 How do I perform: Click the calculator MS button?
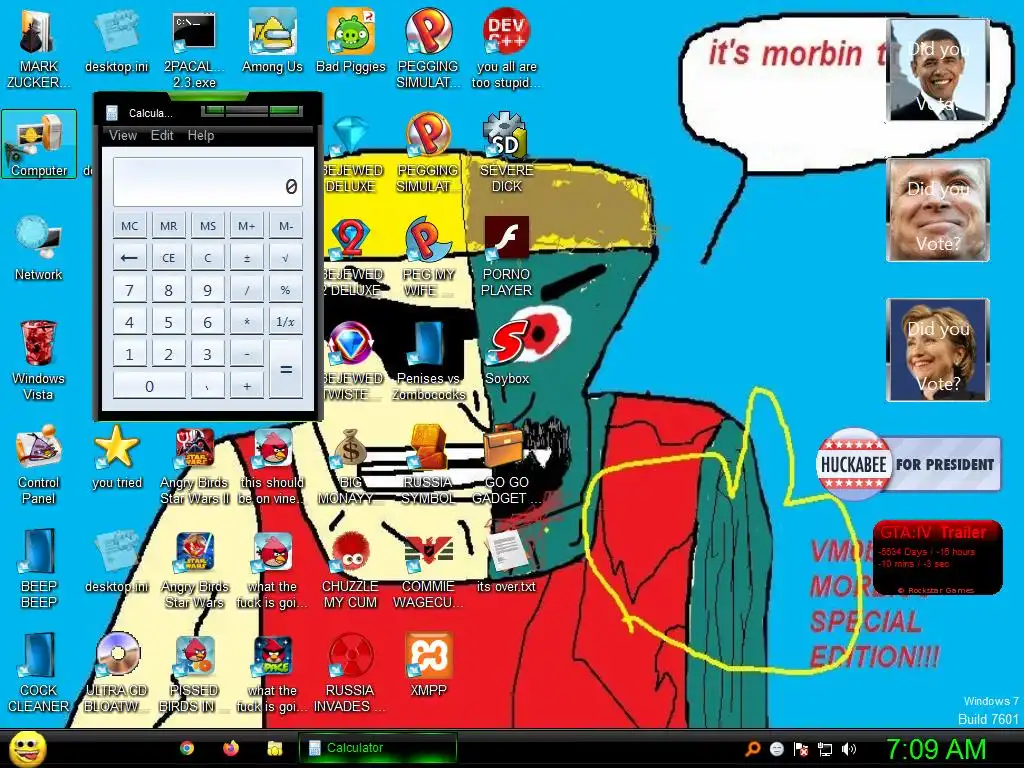[208, 226]
